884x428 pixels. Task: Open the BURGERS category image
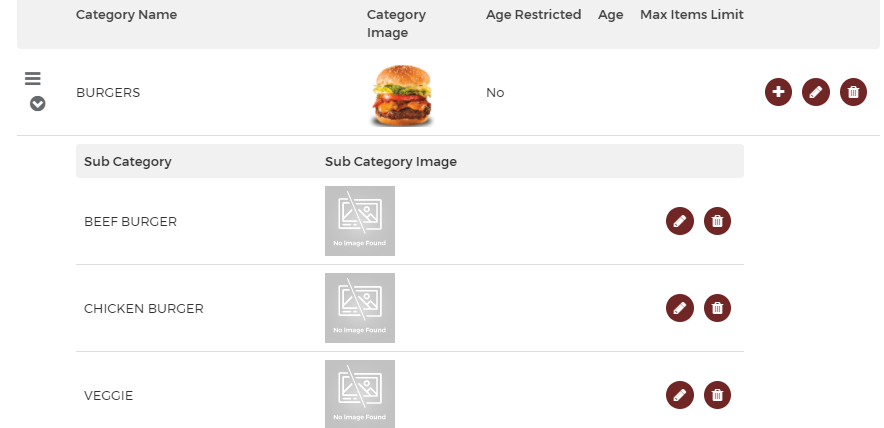[401, 95]
